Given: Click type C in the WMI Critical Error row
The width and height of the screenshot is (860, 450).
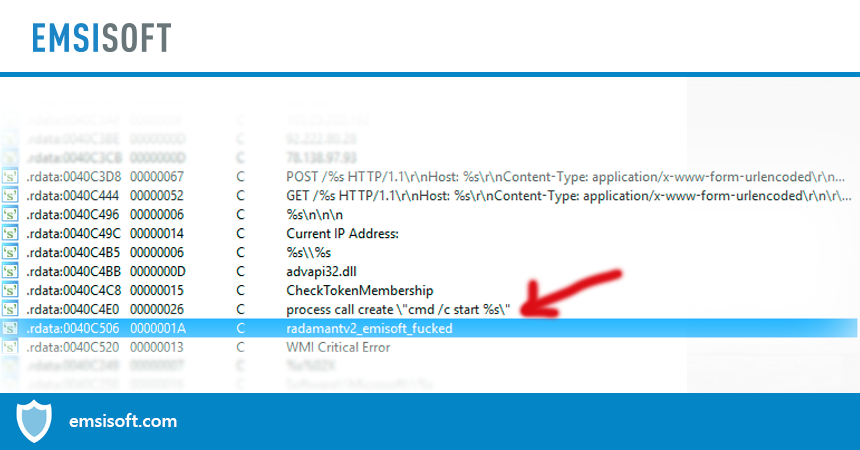Looking at the screenshot, I should pos(240,347).
